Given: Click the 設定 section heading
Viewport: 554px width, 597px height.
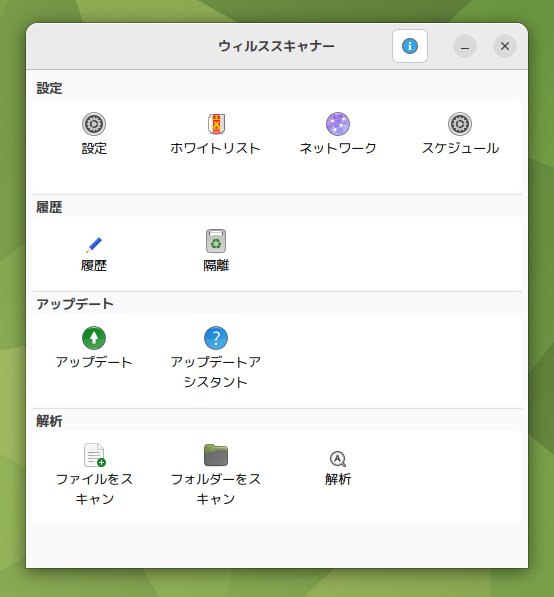Looking at the screenshot, I should click(x=49, y=88).
